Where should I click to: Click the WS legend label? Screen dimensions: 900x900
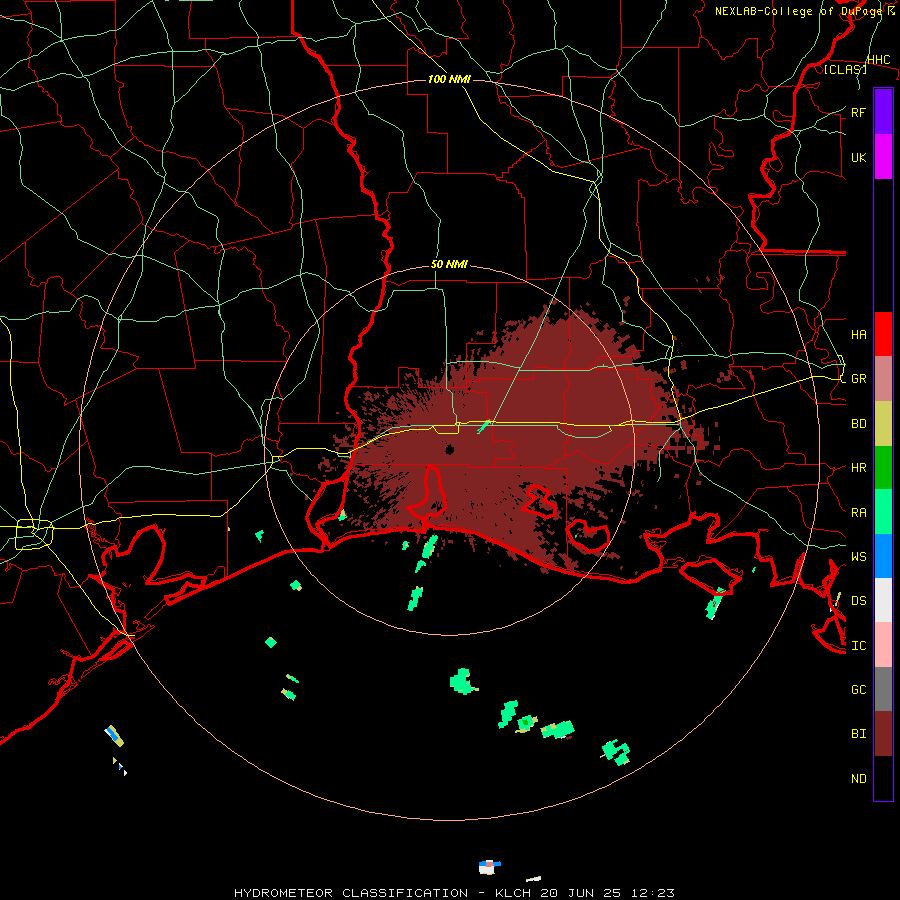859,556
